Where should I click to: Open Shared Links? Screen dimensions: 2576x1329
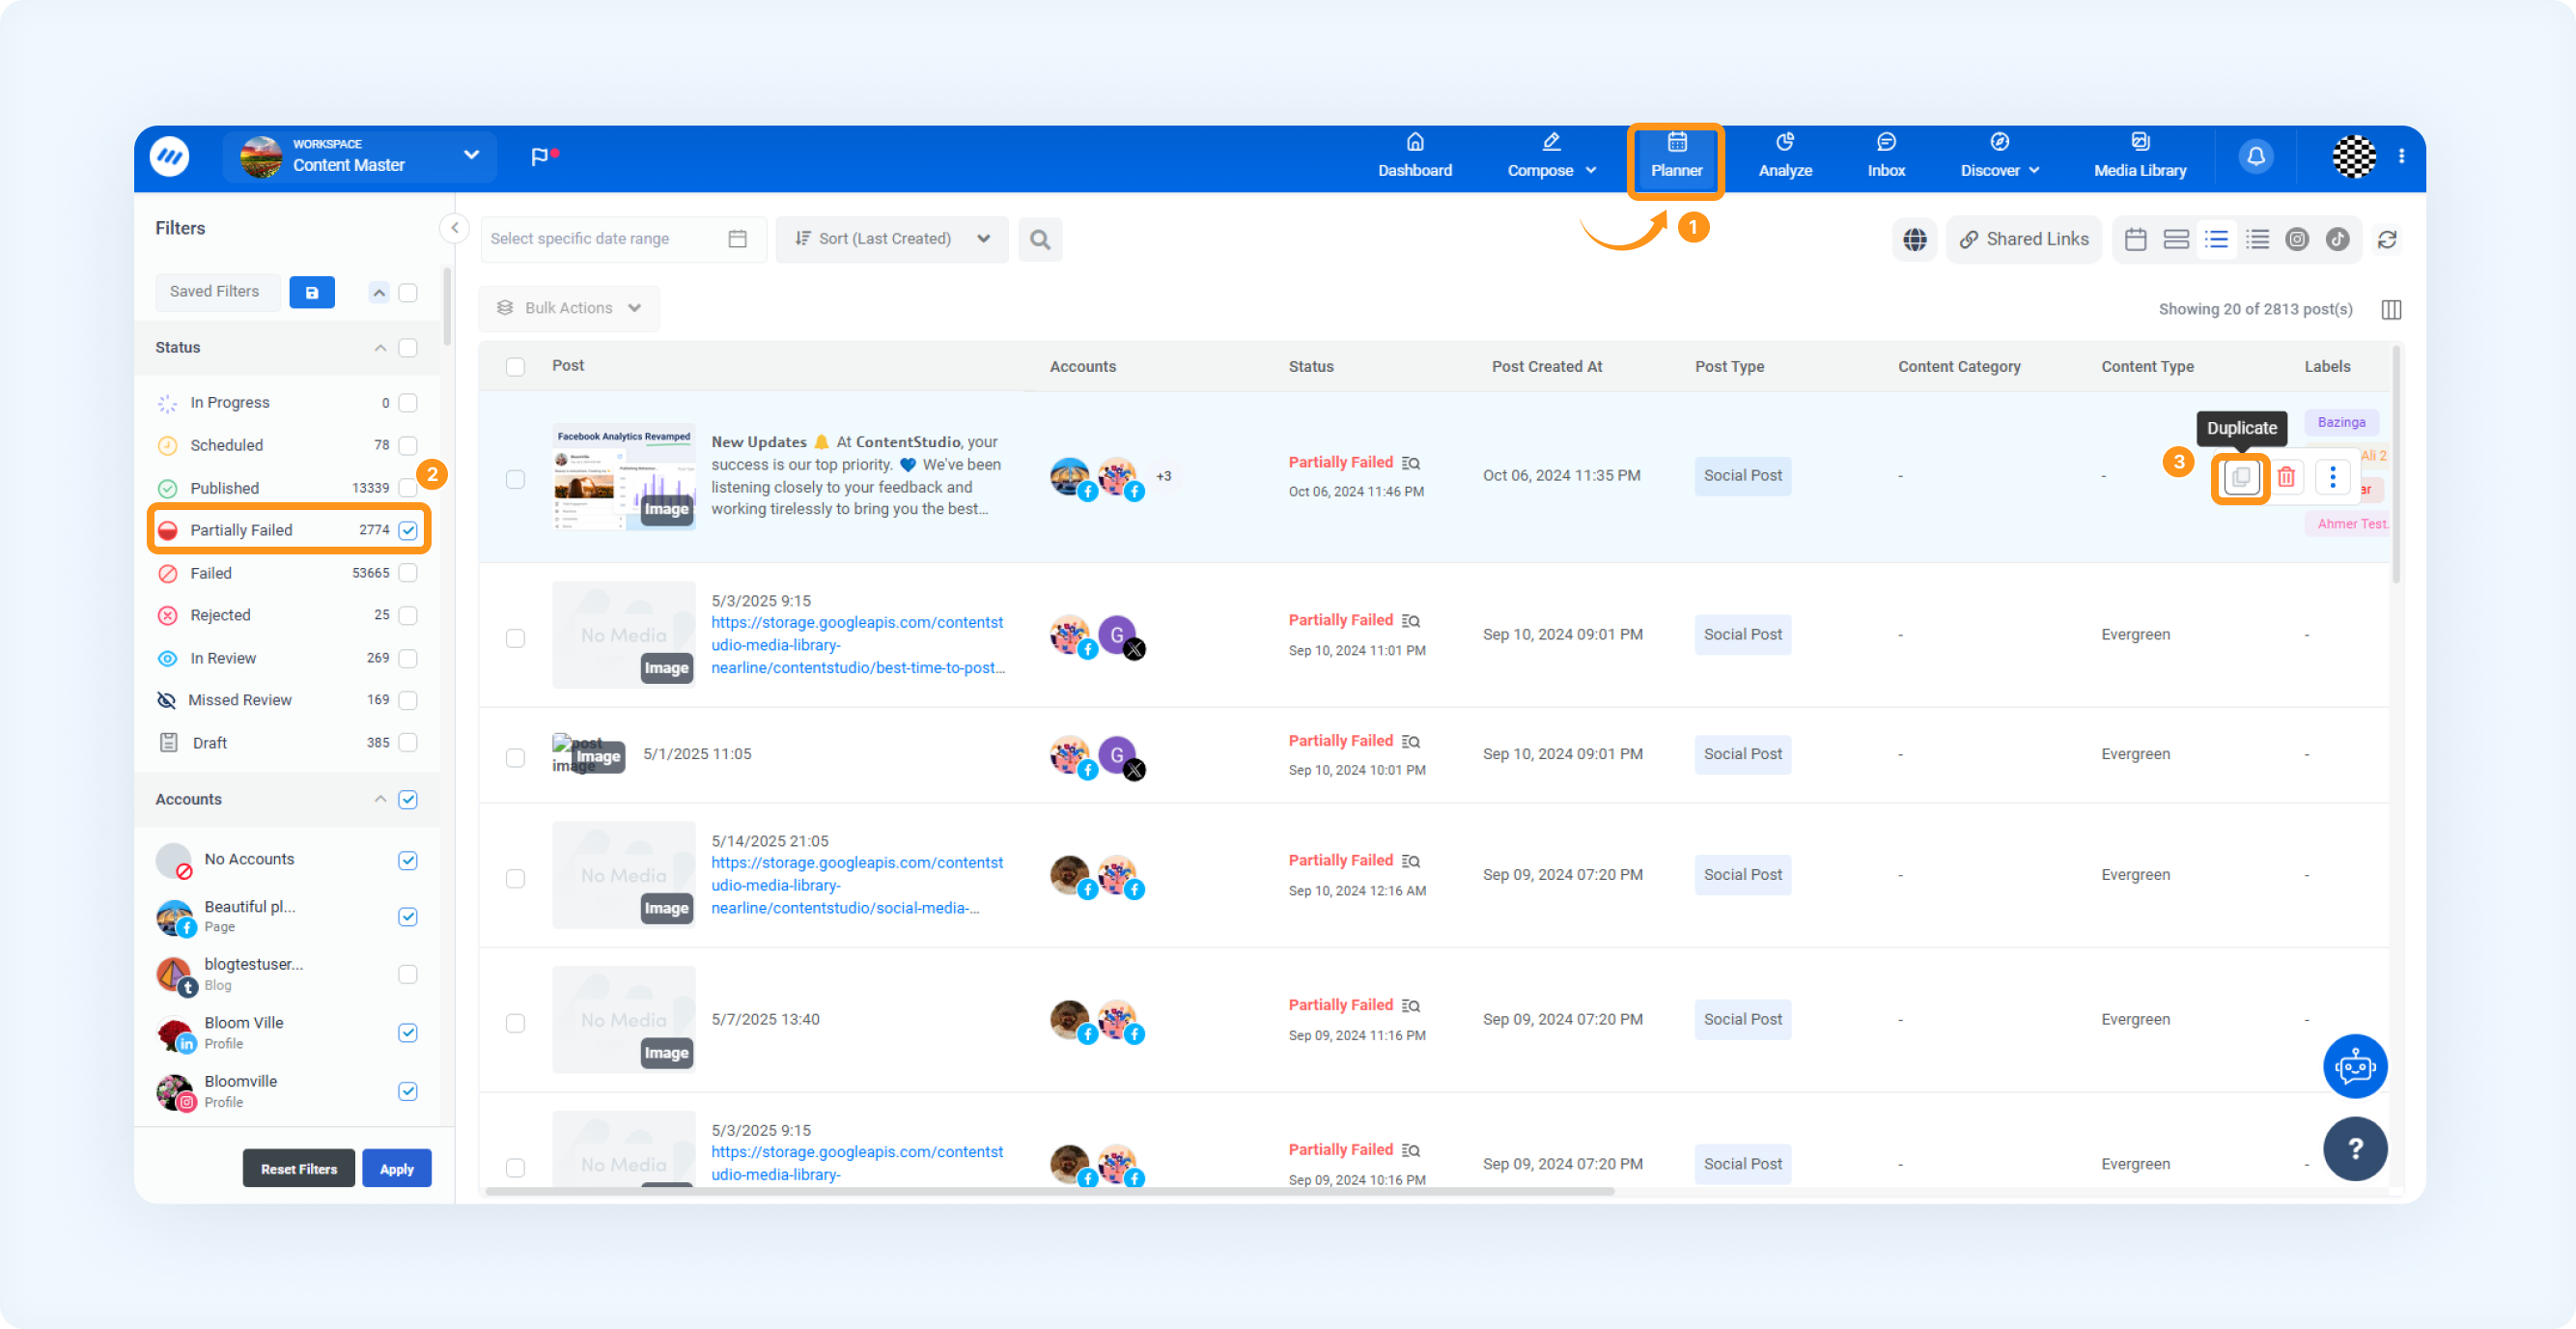click(2023, 239)
